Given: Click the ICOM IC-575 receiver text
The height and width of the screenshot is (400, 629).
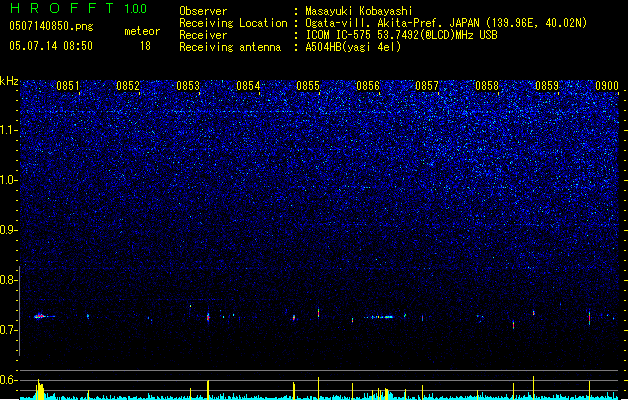Looking at the screenshot, I should [x=401, y=35].
